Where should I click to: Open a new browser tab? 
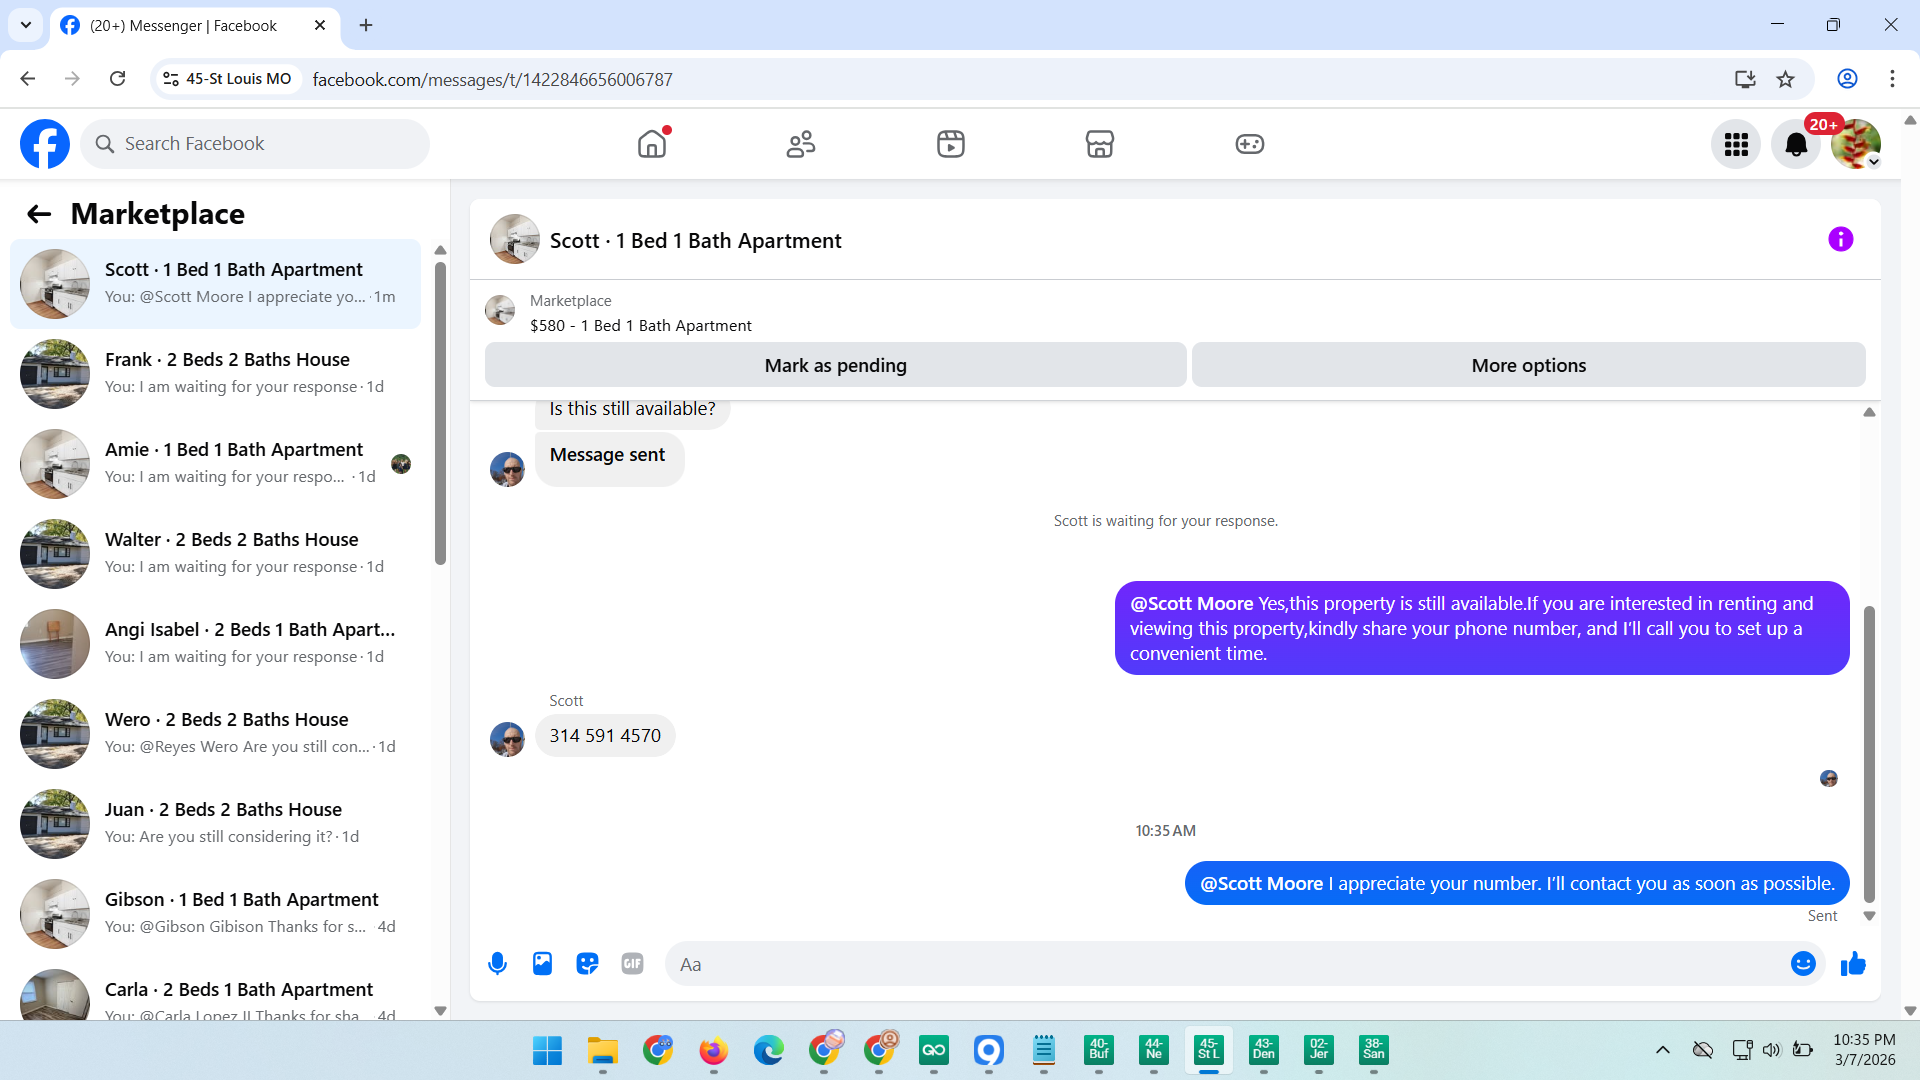(x=366, y=25)
